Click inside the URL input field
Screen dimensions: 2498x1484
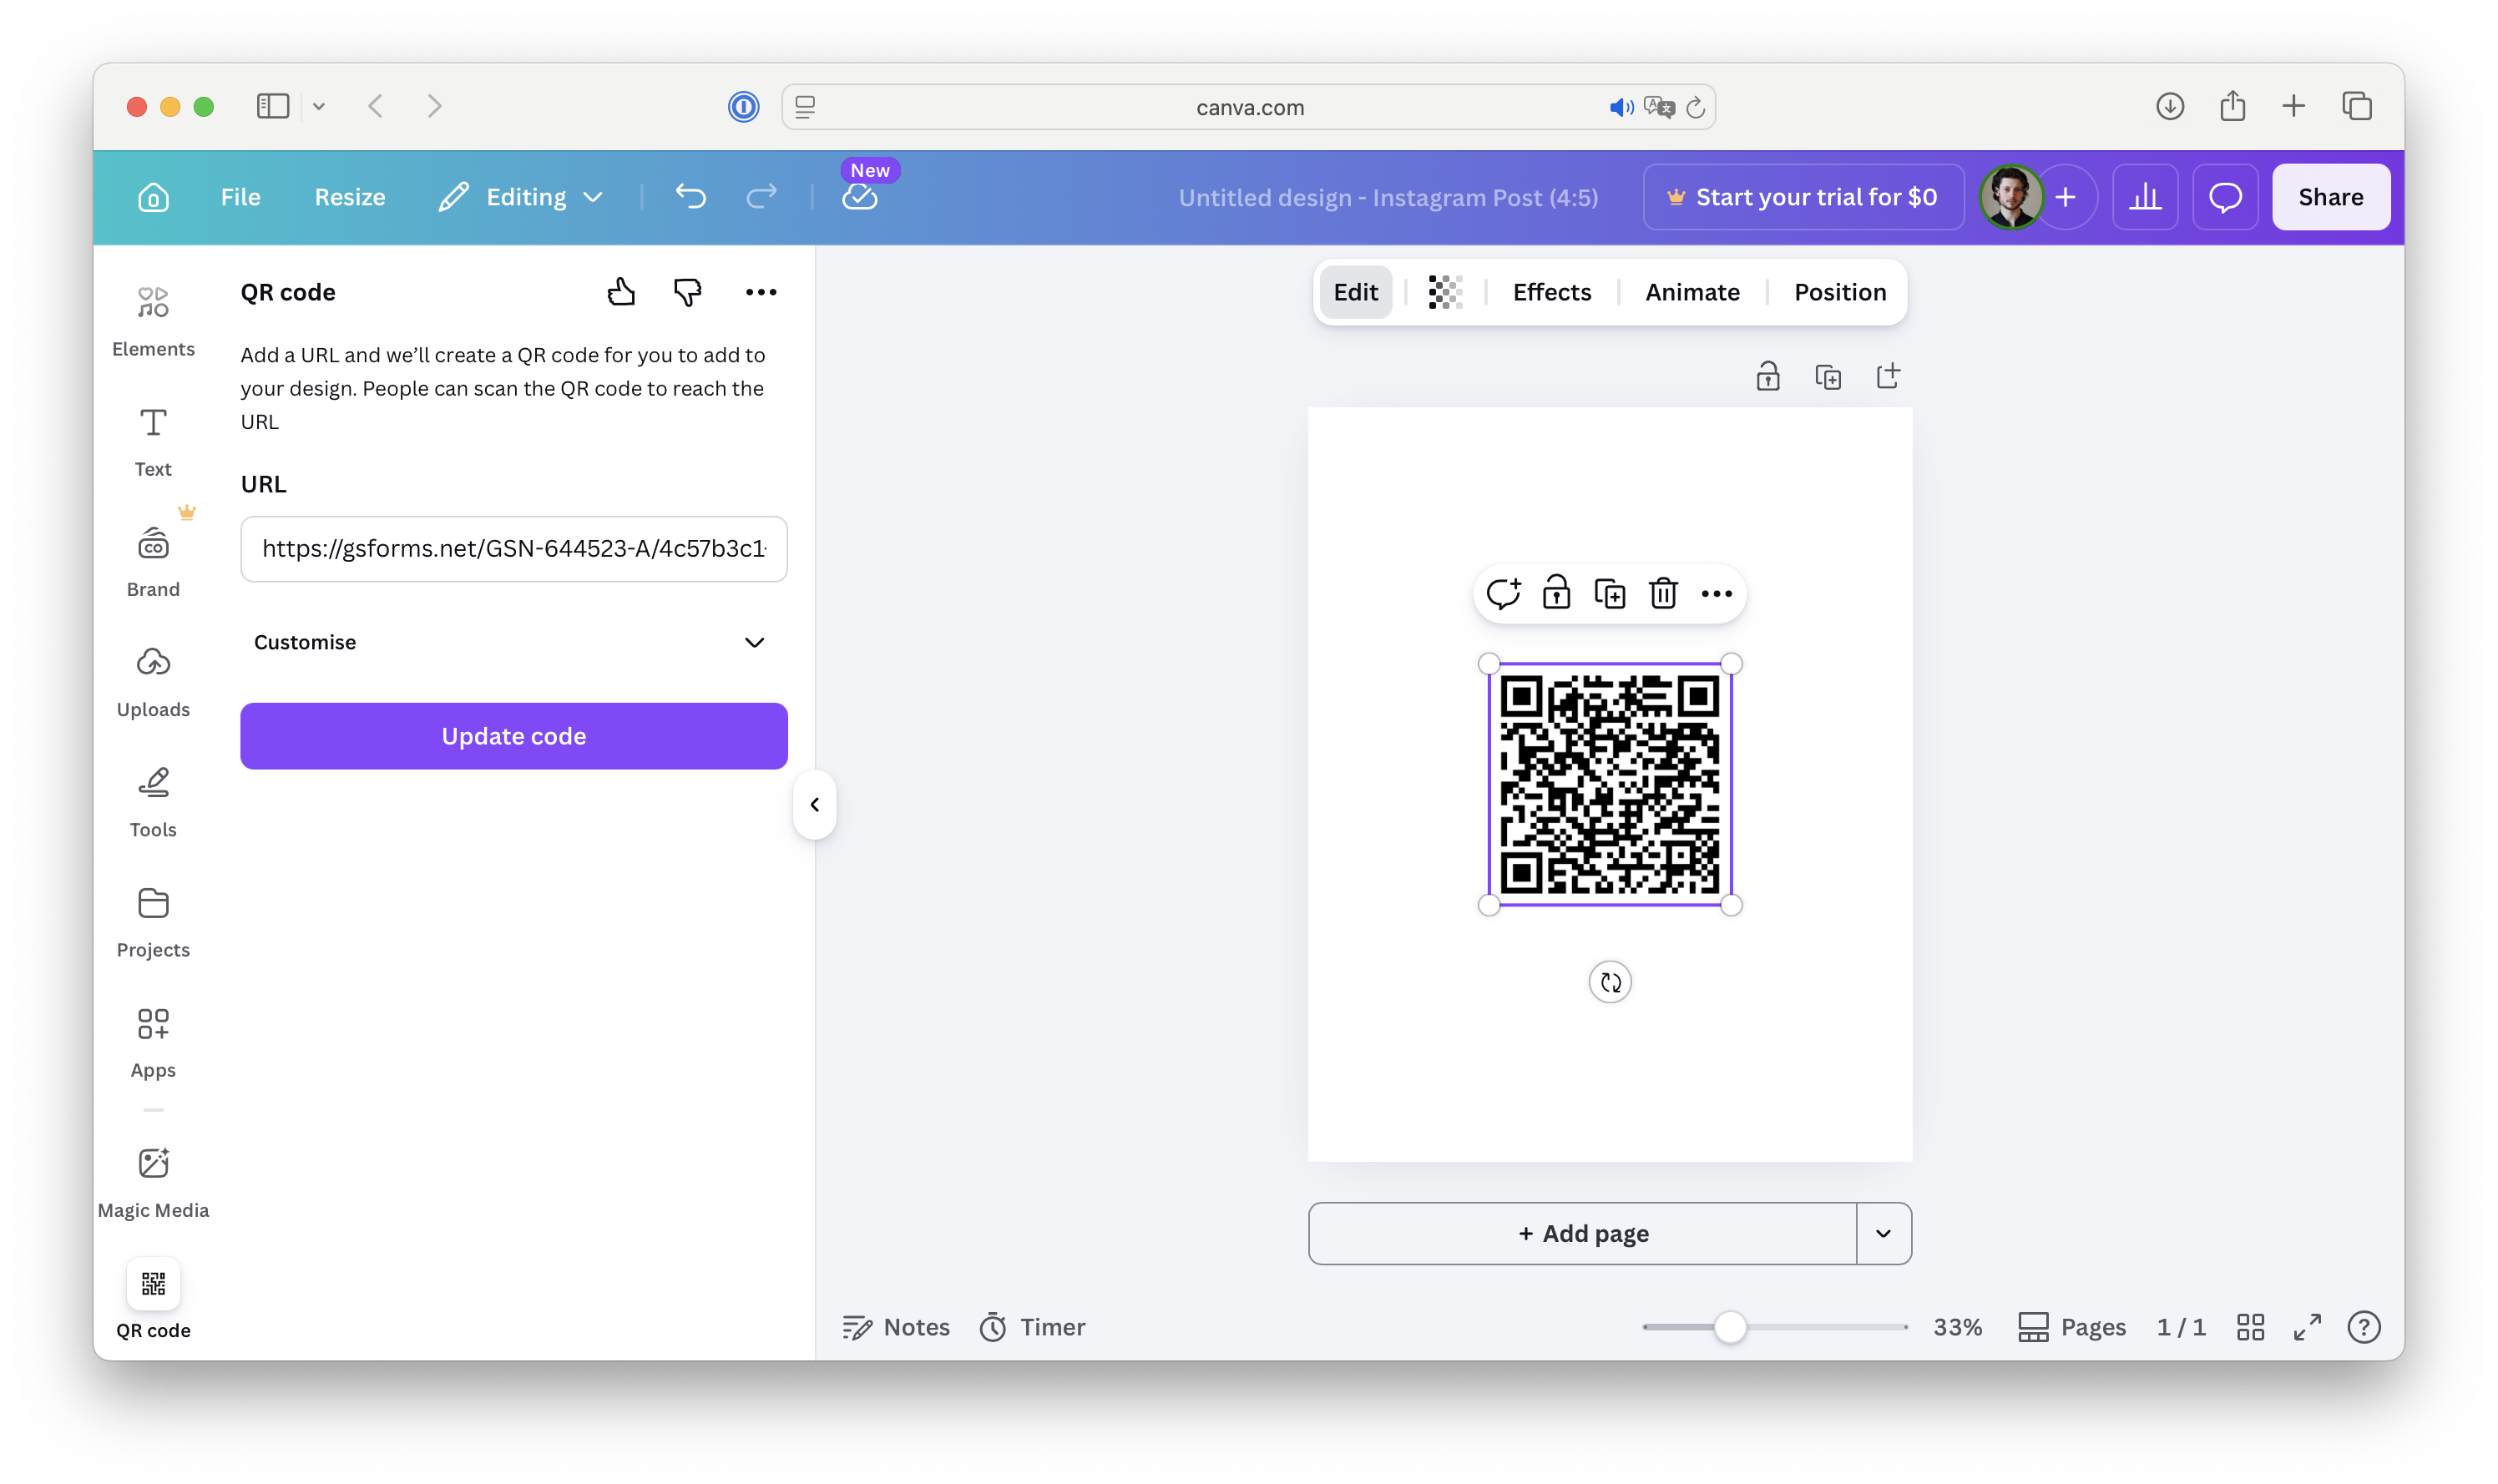point(513,549)
